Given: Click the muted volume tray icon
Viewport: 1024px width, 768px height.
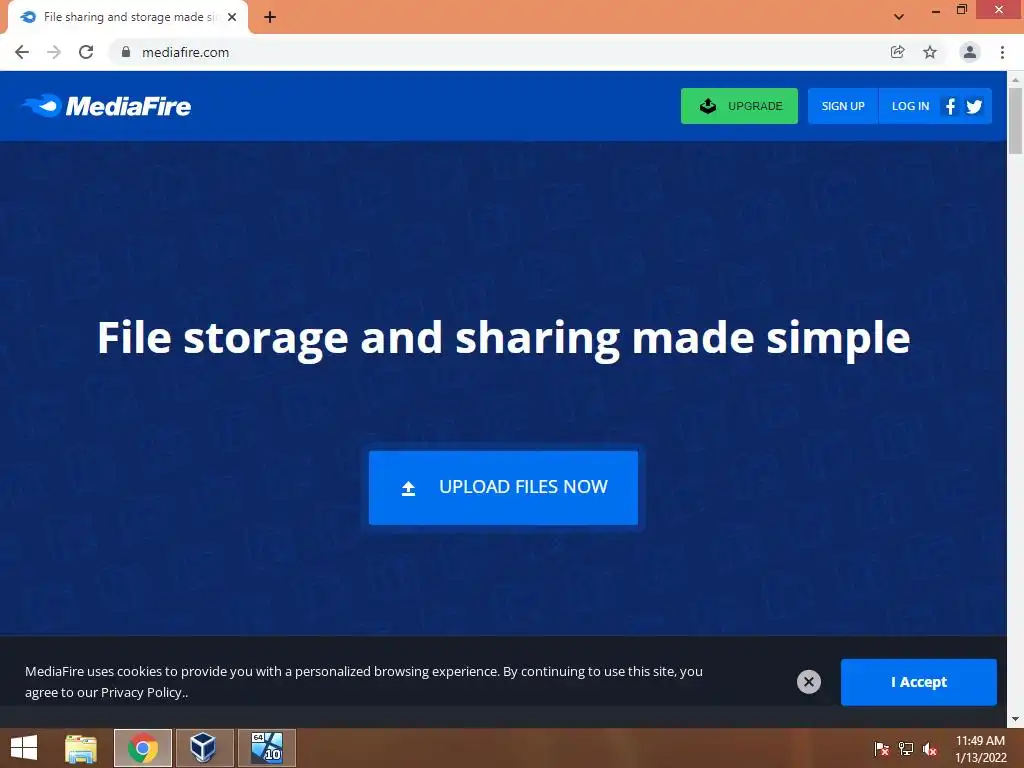Looking at the screenshot, I should point(930,749).
